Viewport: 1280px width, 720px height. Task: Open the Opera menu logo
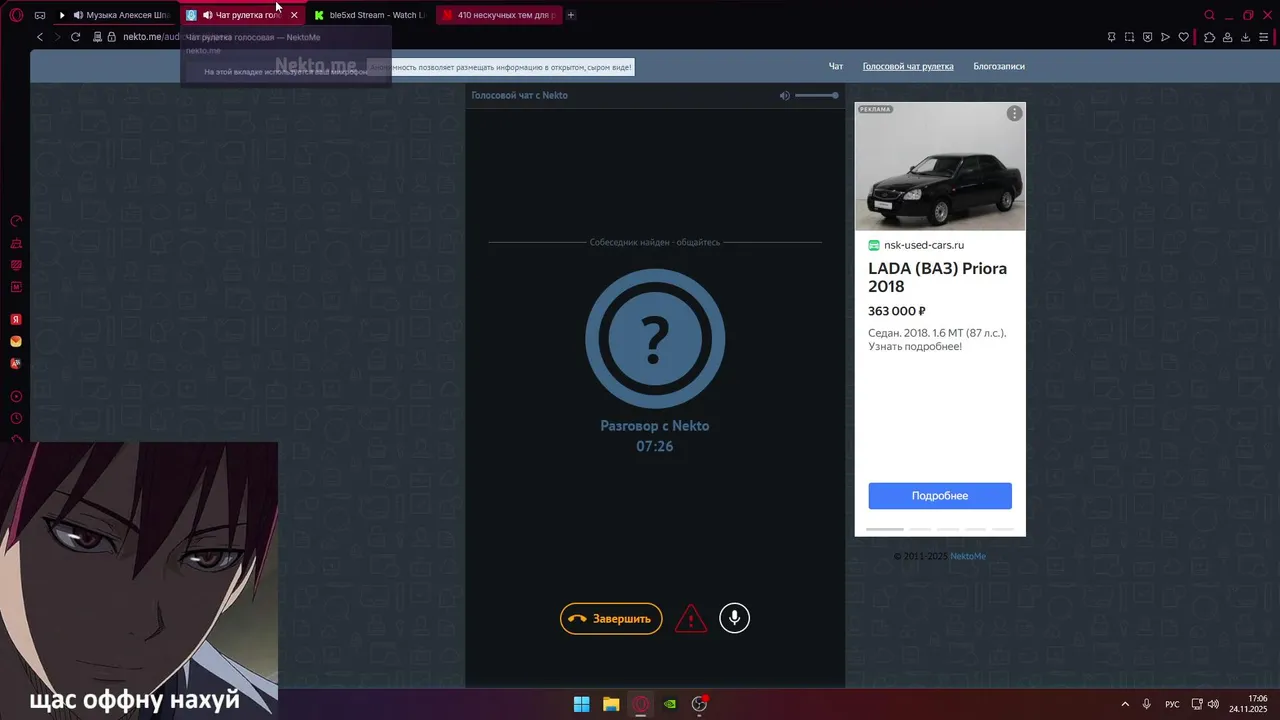16,15
